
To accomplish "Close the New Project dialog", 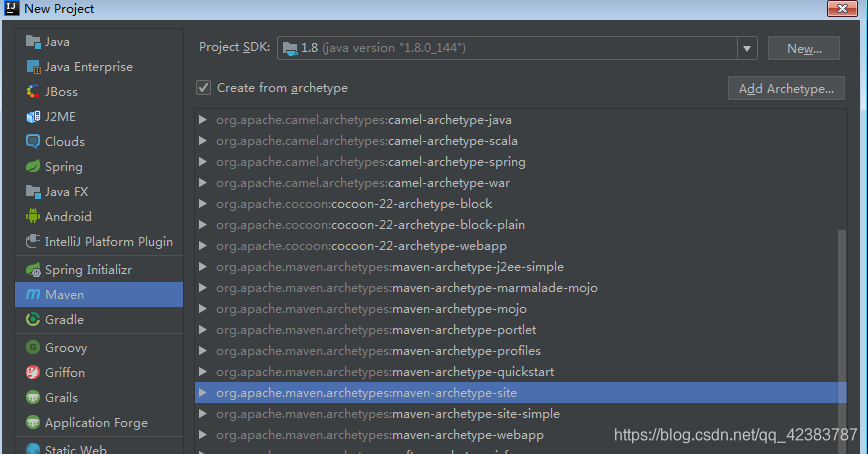I will tap(842, 8).
